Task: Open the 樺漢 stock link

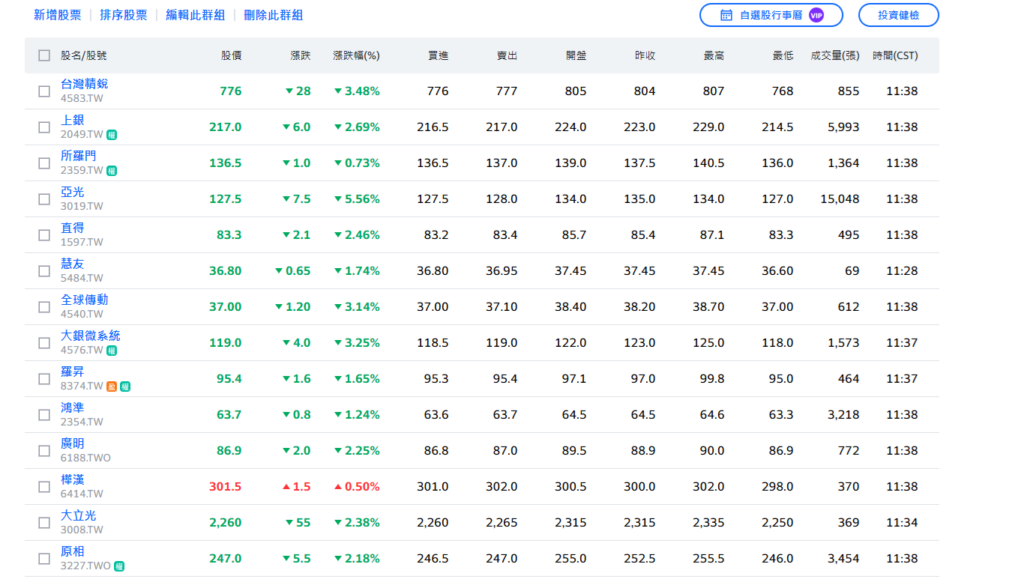Action: point(72,479)
